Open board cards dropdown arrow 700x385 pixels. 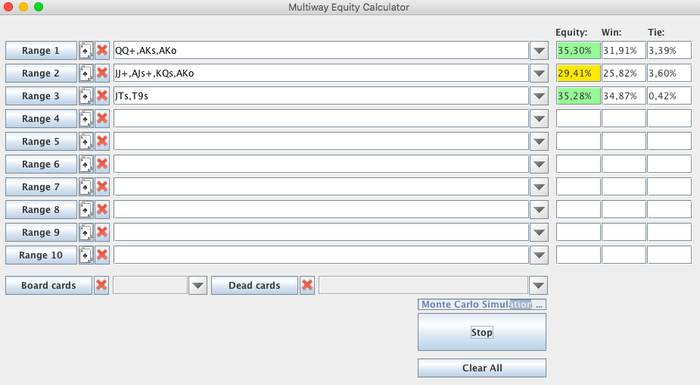198,285
